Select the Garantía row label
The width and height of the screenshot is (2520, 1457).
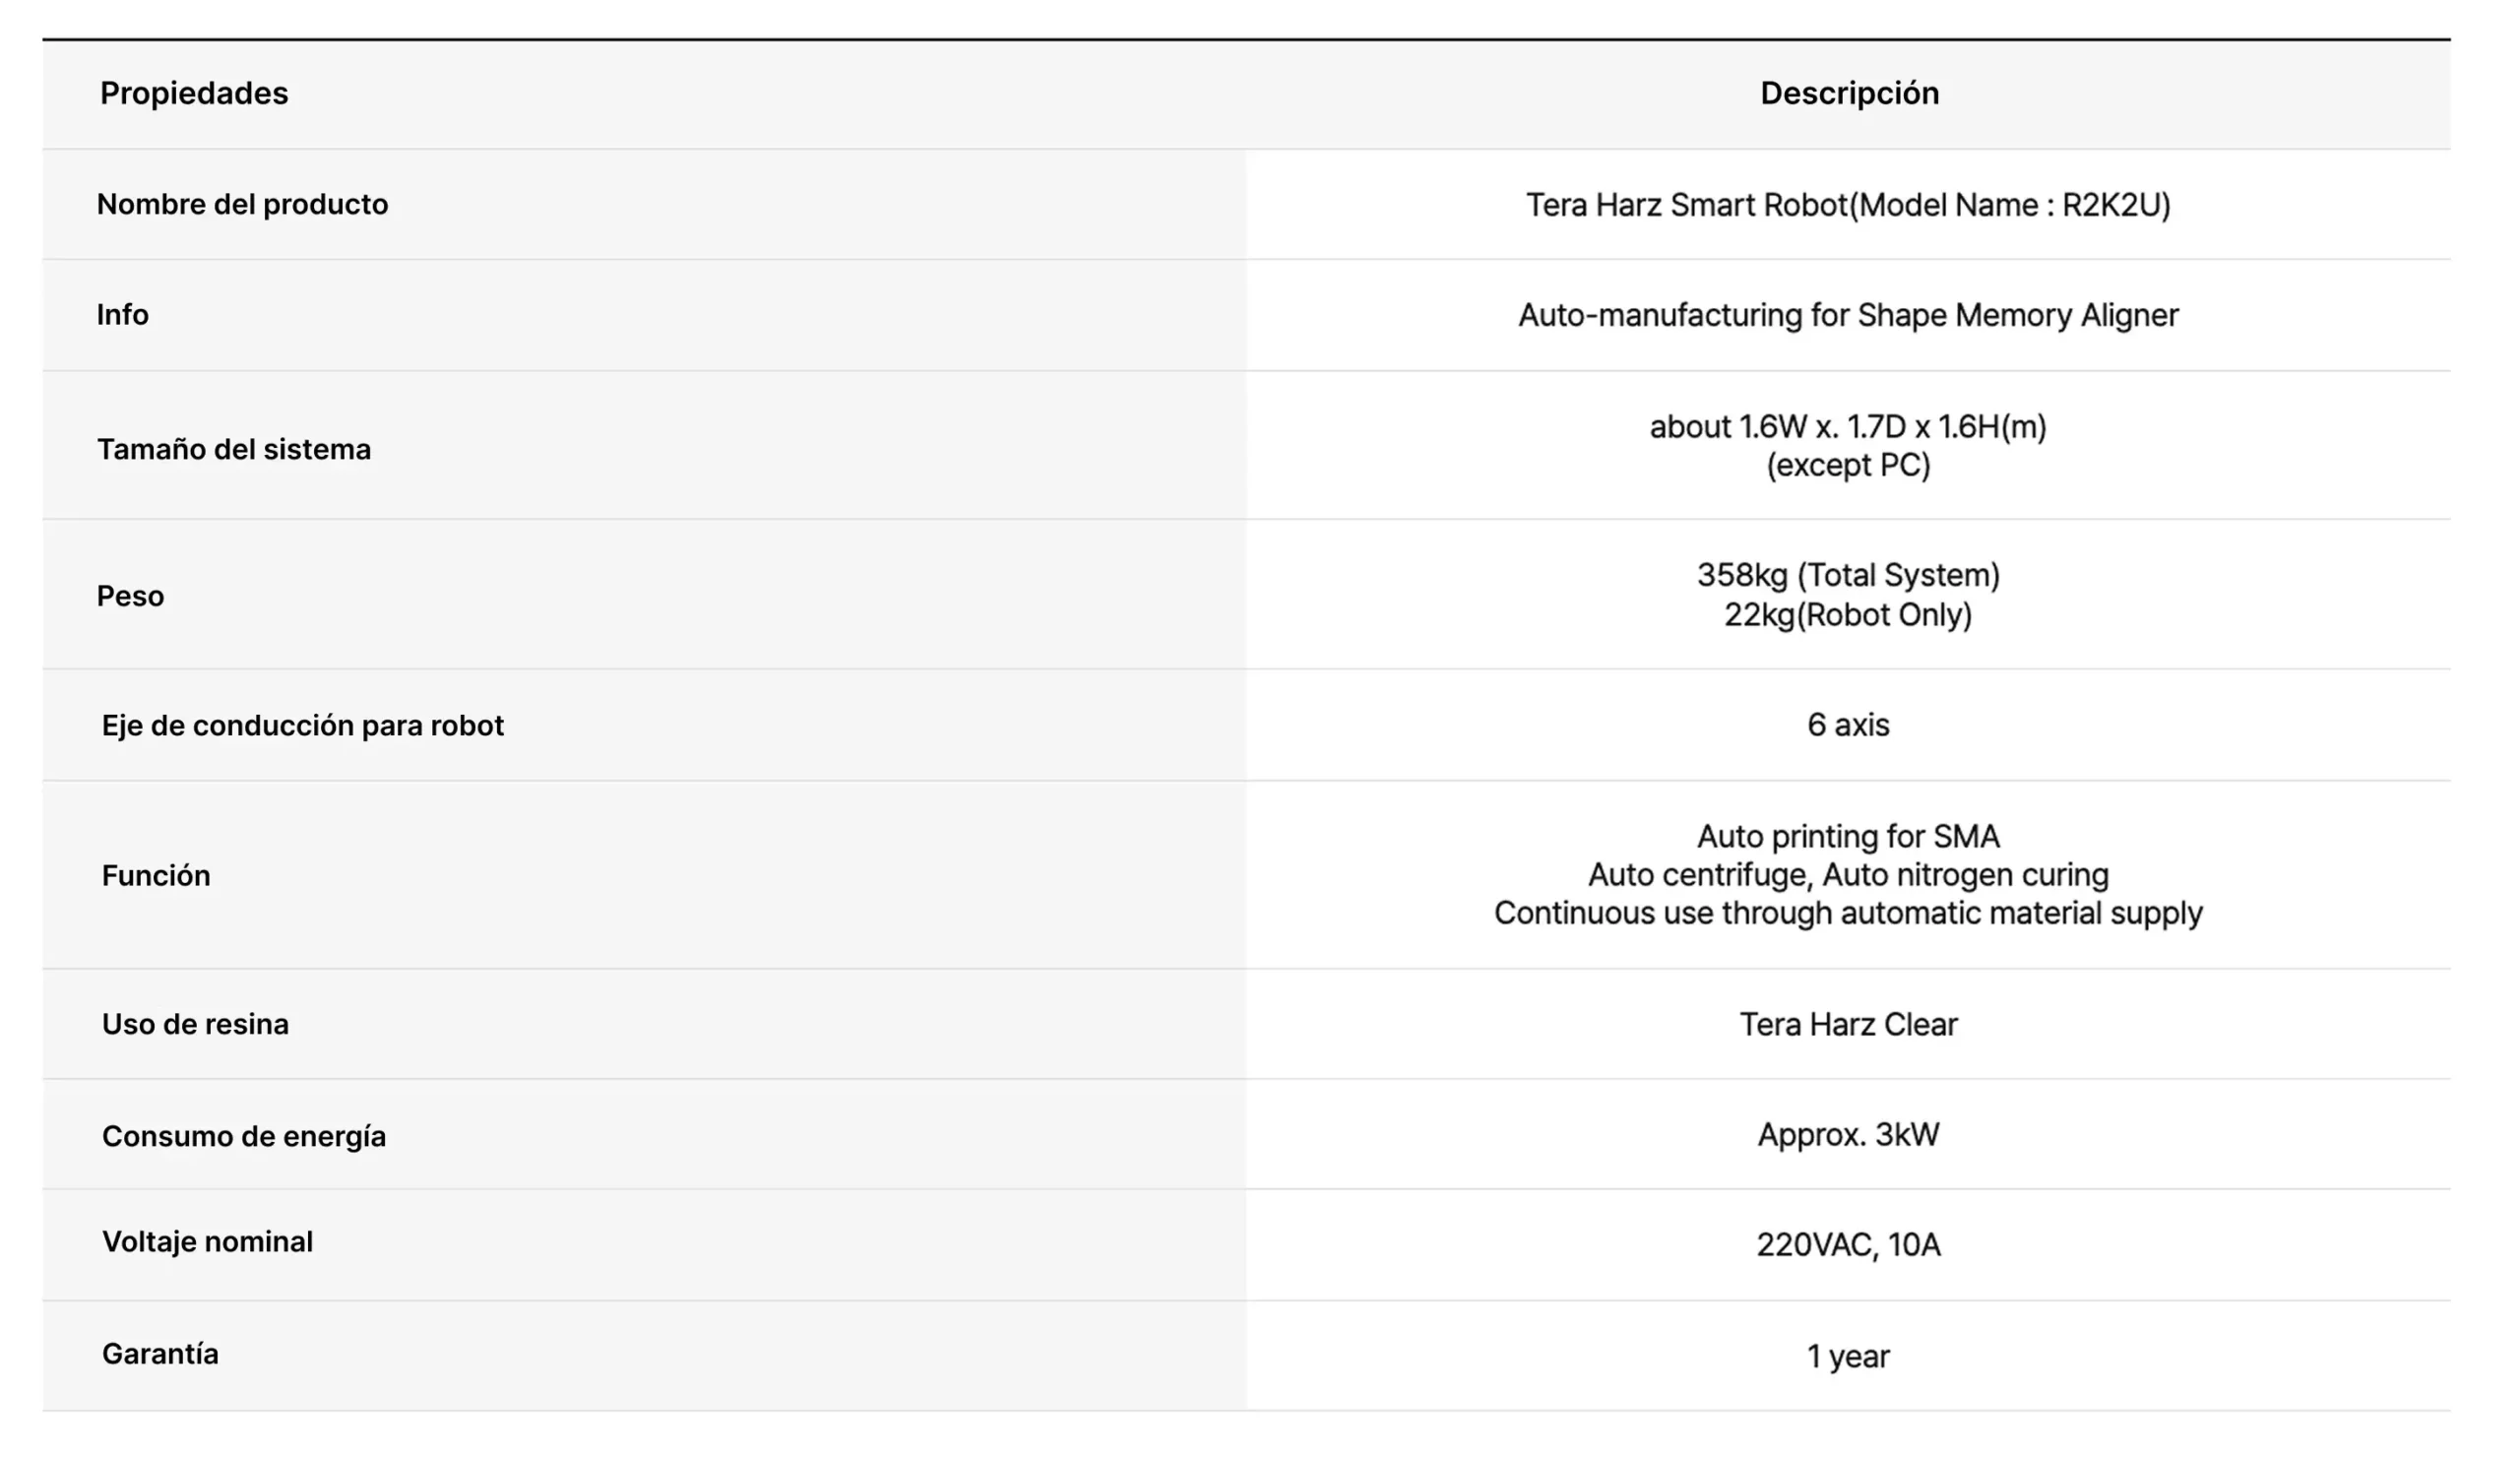click(160, 1354)
